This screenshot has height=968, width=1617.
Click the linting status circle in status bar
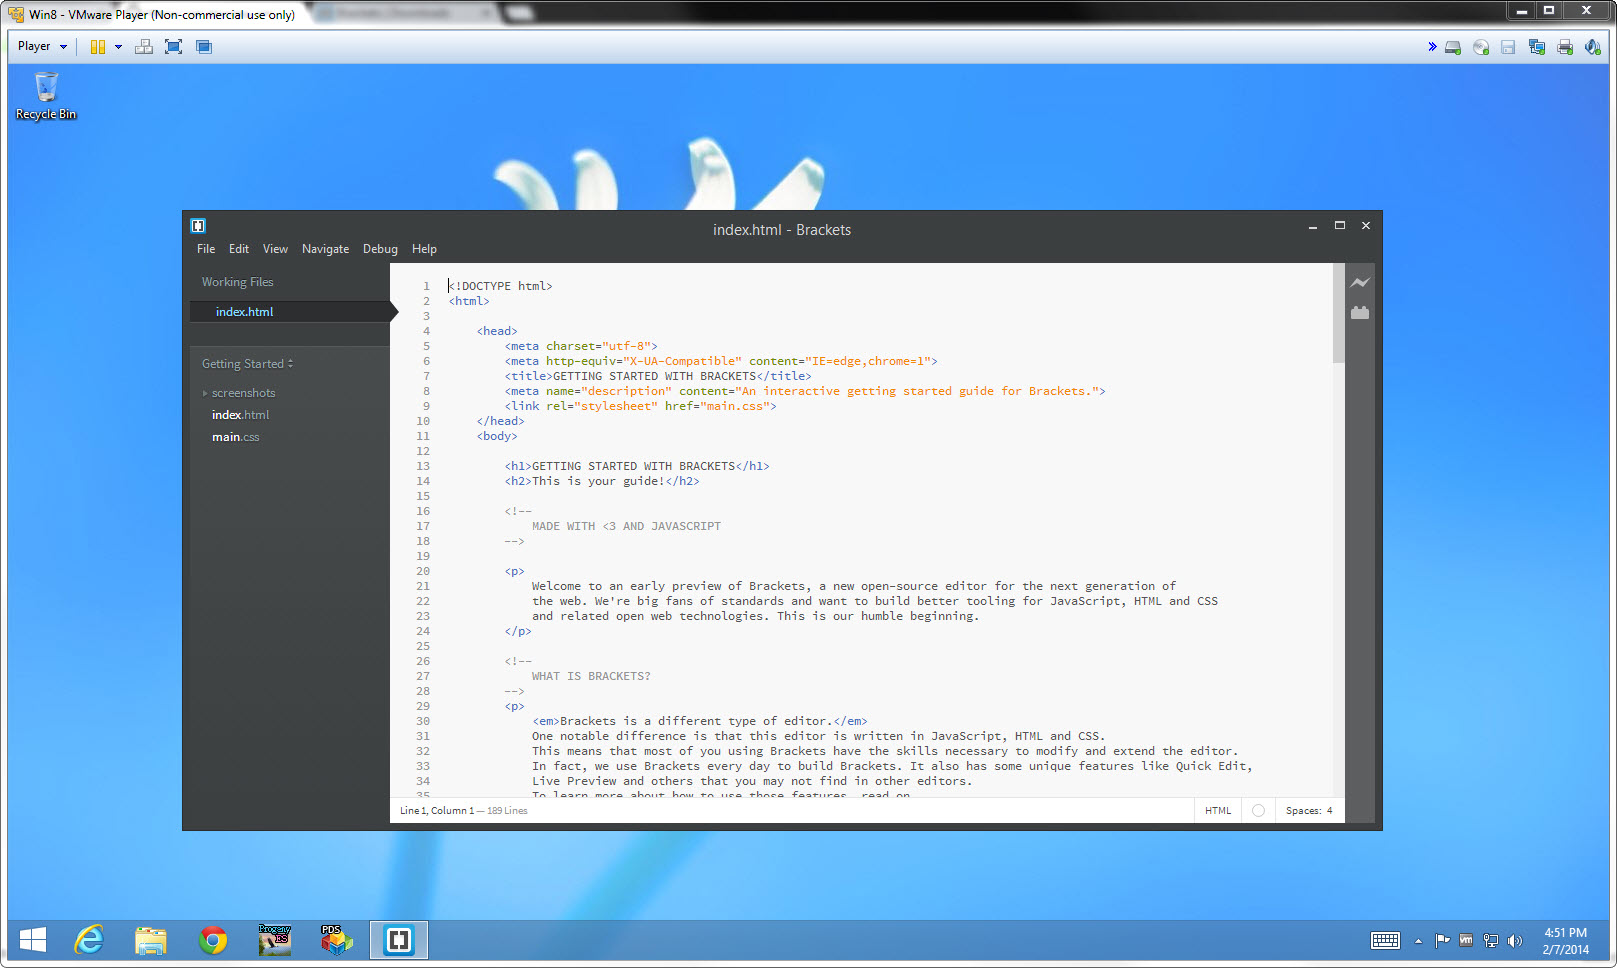(1258, 811)
